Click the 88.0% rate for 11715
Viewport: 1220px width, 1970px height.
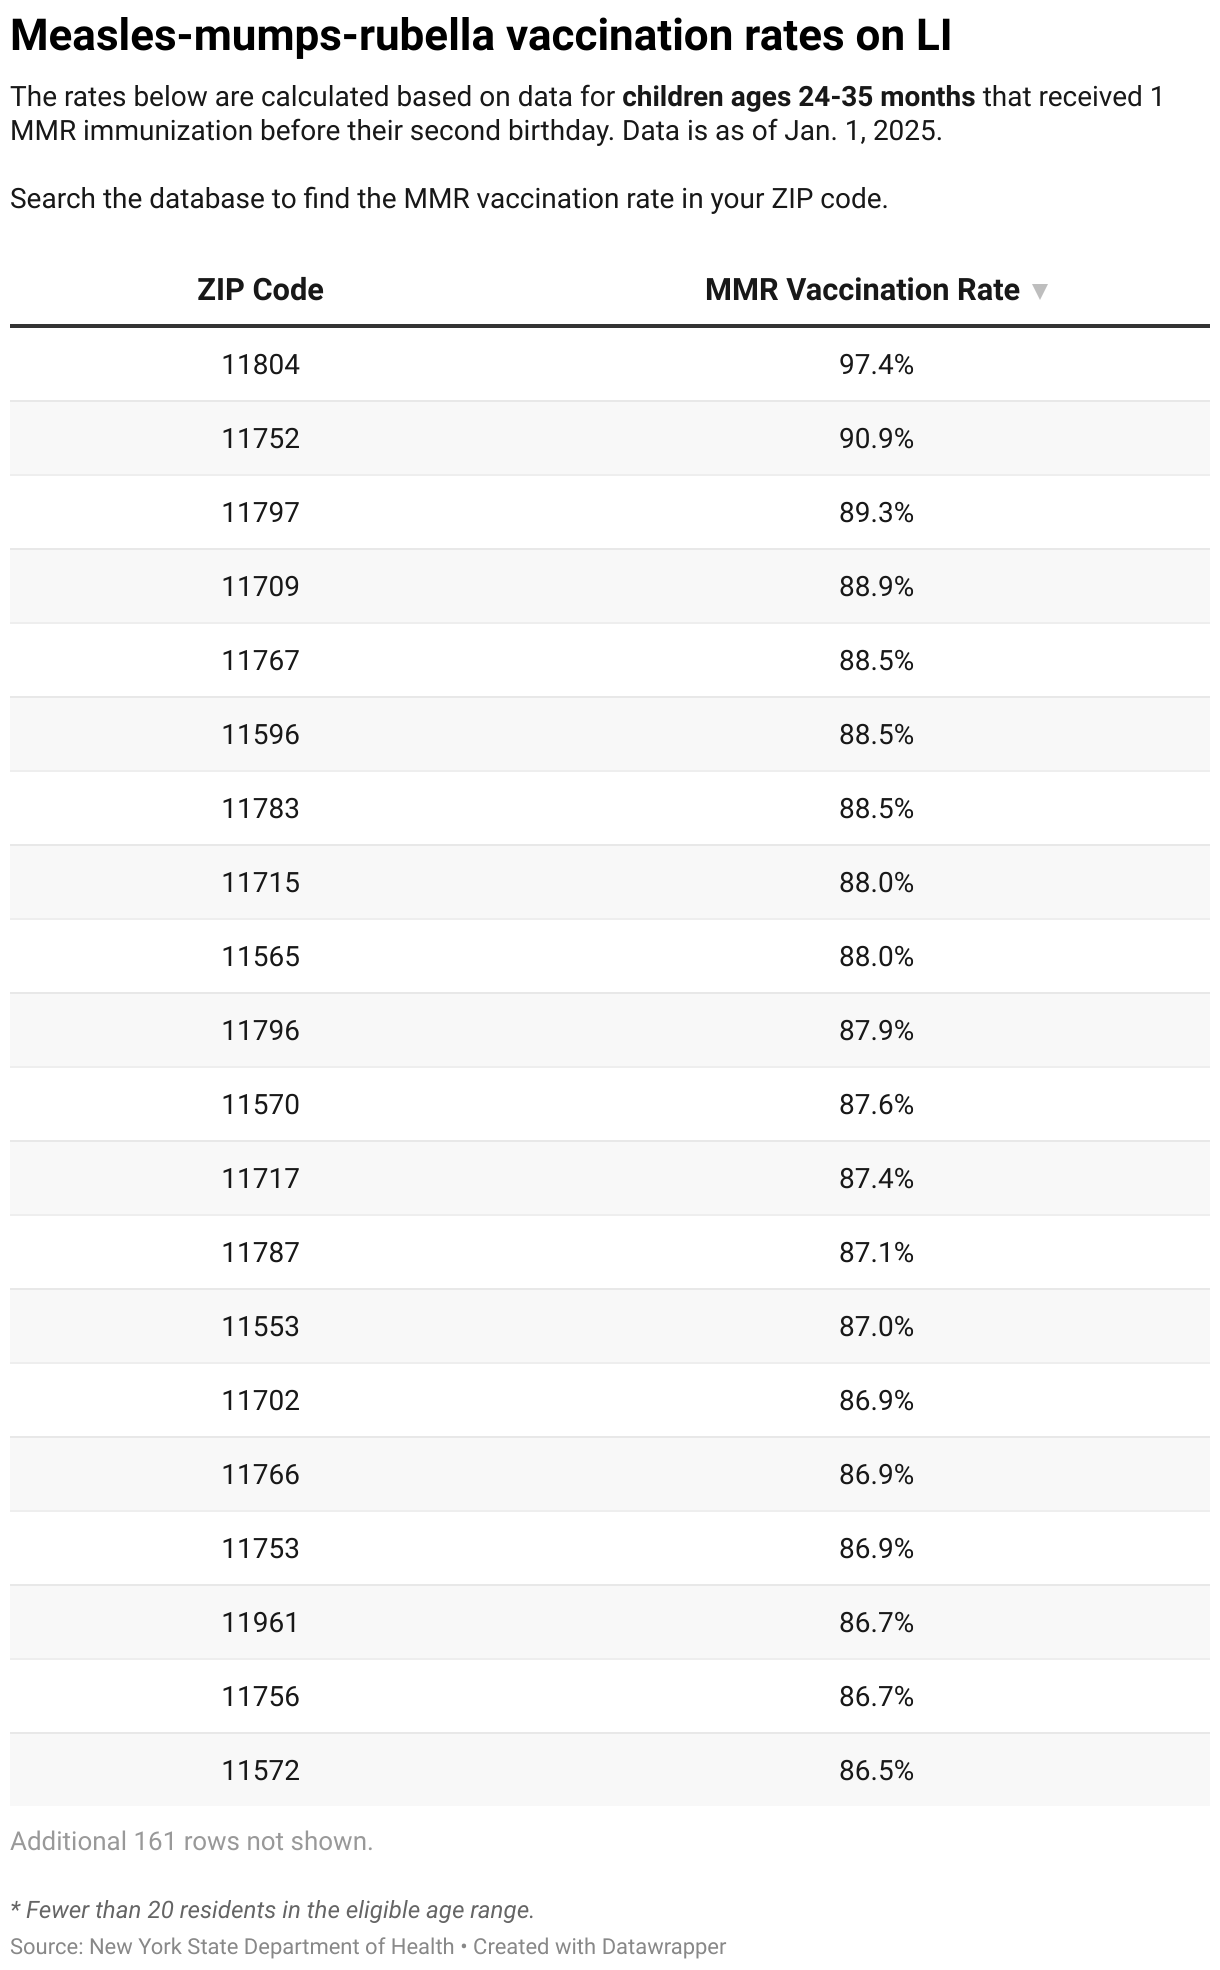tap(877, 883)
